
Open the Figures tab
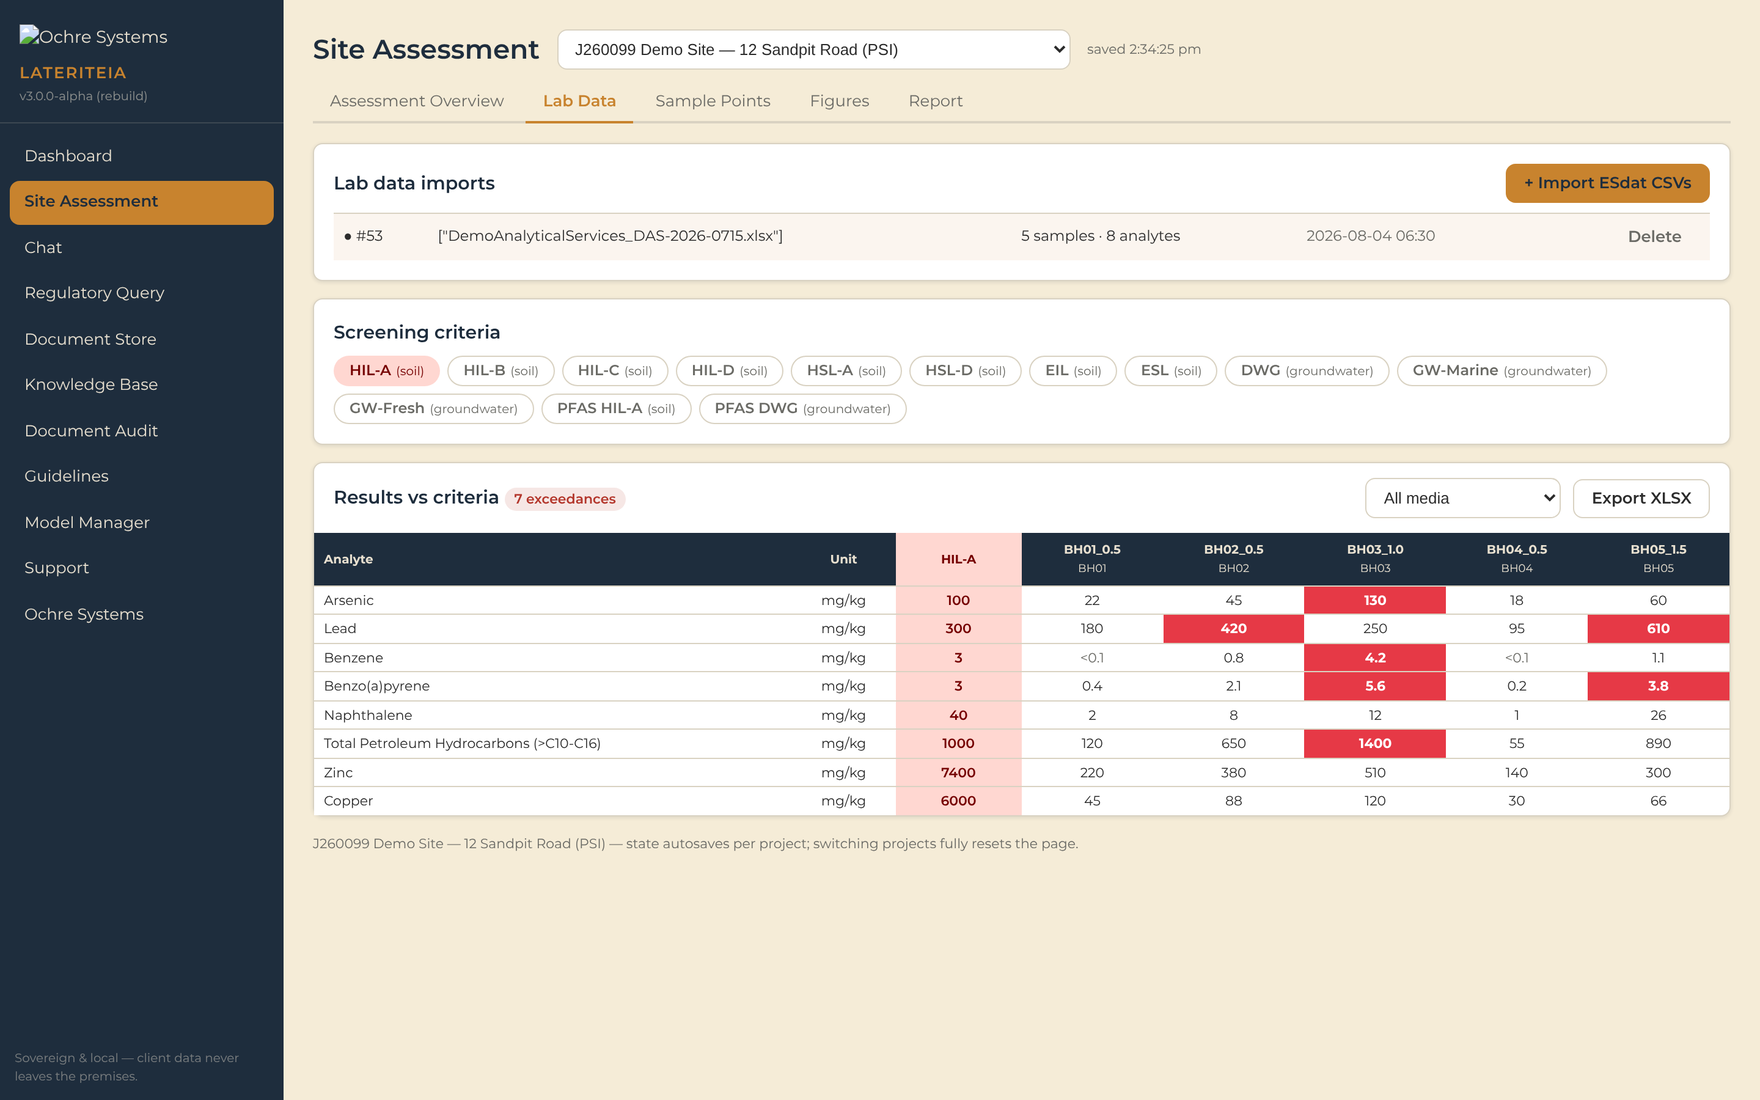(x=839, y=101)
